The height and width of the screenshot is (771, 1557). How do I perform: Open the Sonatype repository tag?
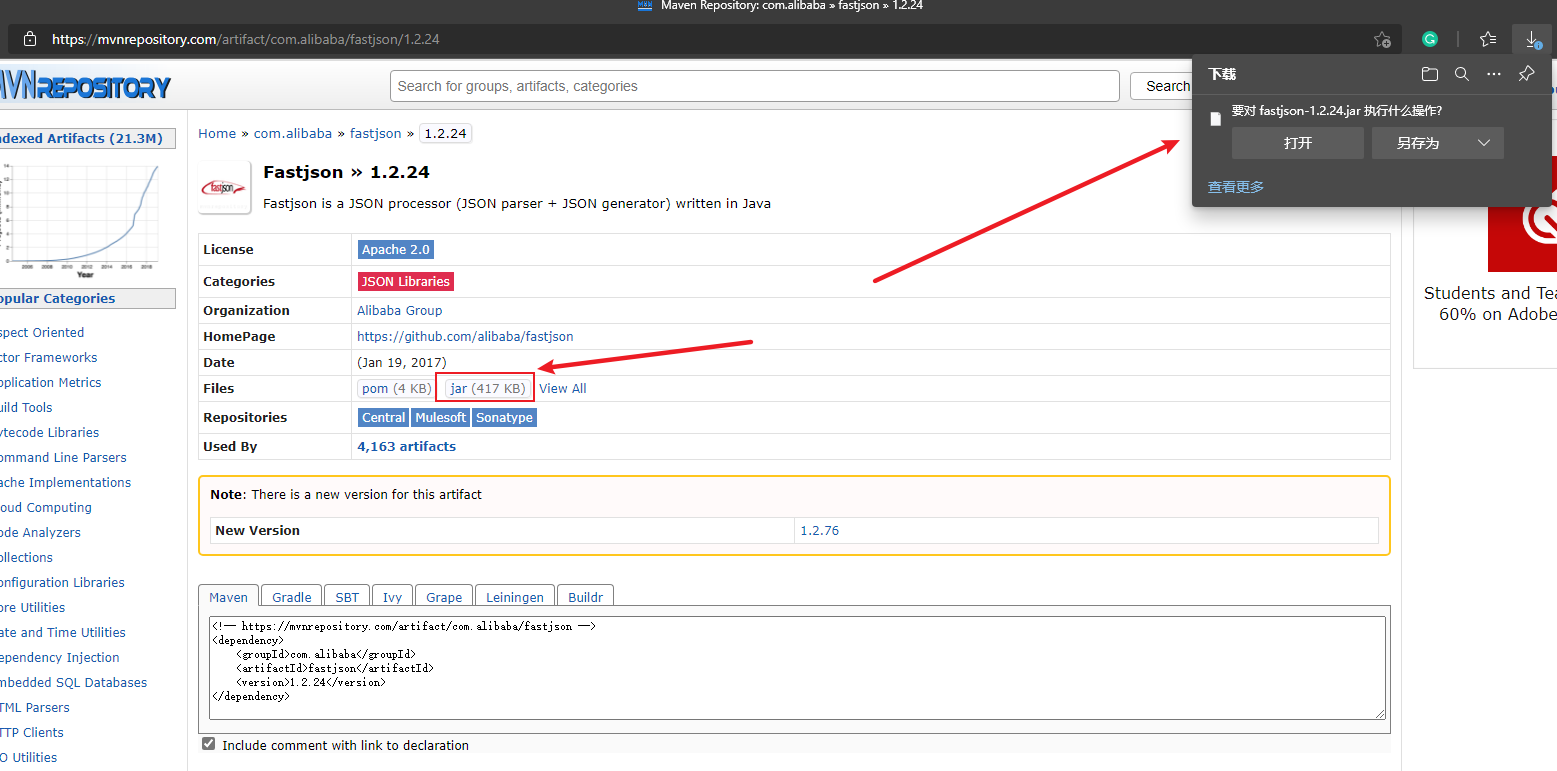(504, 418)
